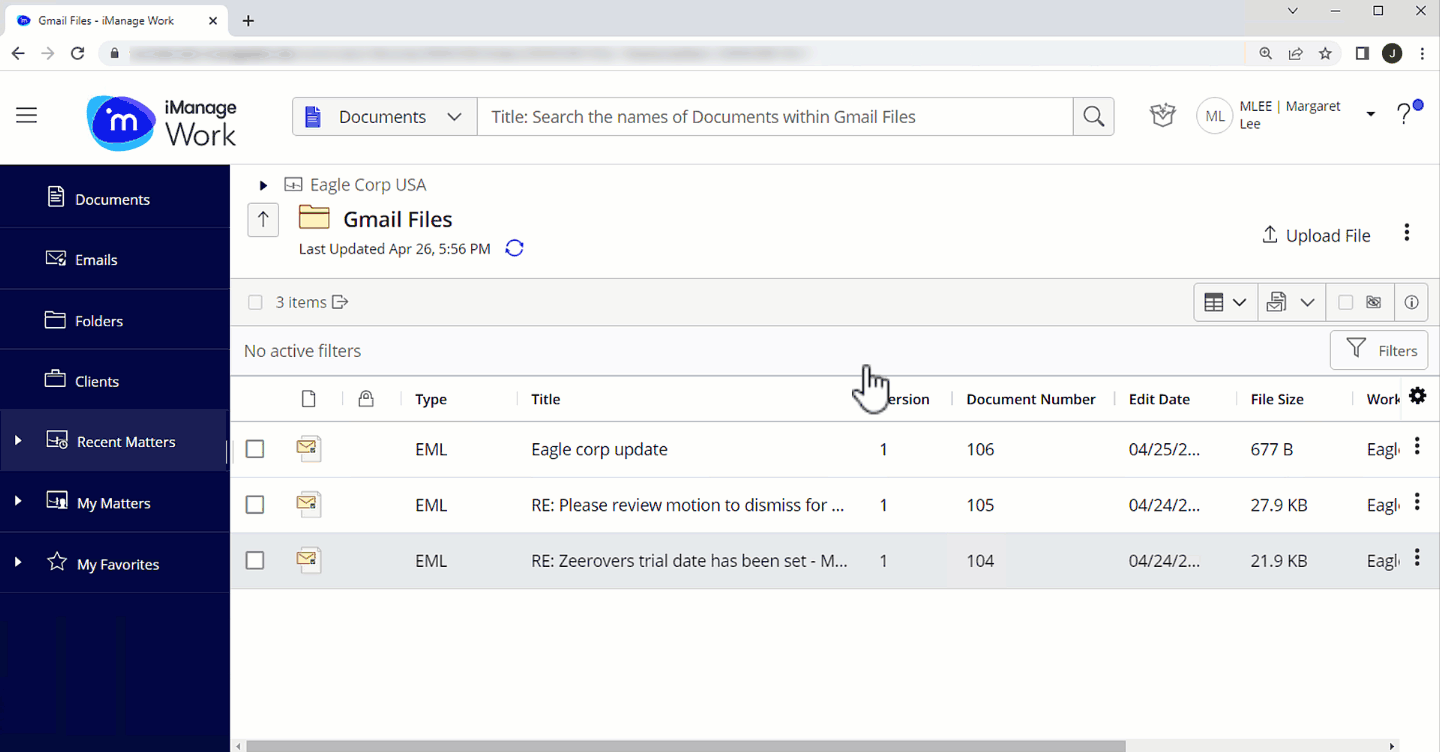
Task: Expand the Recent Matters tree node
Action: point(17,441)
